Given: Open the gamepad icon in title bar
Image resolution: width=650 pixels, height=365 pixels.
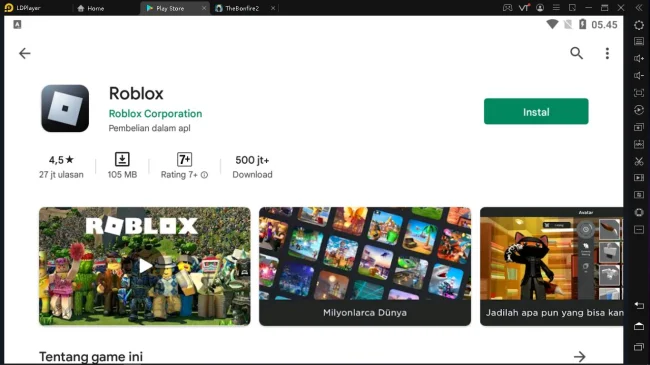Looking at the screenshot, I should [507, 8].
